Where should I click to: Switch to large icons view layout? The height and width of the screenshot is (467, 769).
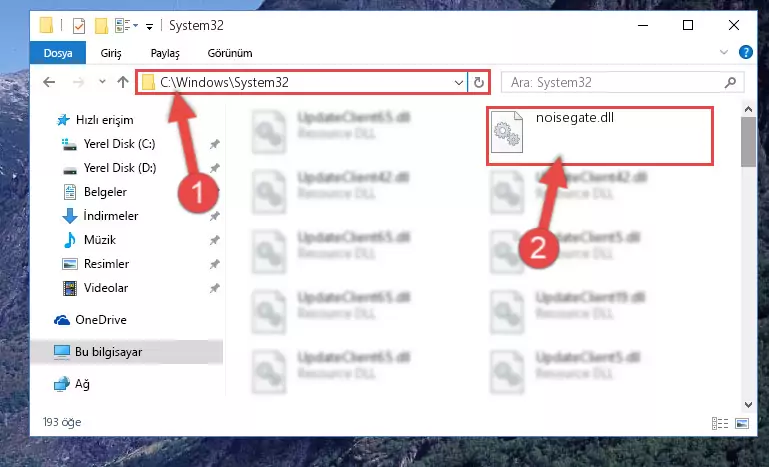click(x=742, y=423)
